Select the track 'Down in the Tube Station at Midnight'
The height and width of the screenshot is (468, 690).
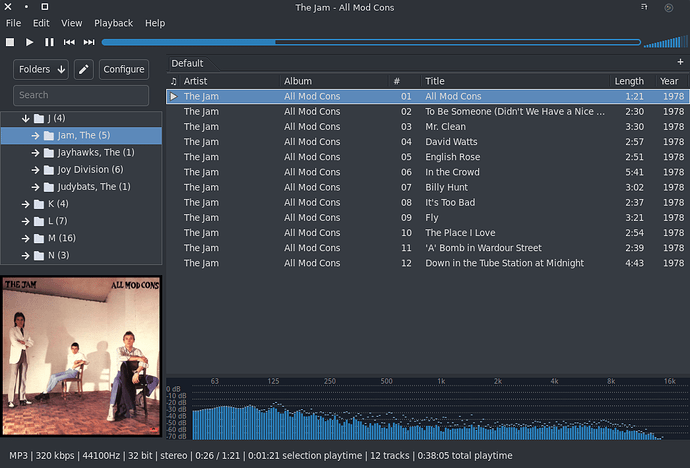coord(504,263)
